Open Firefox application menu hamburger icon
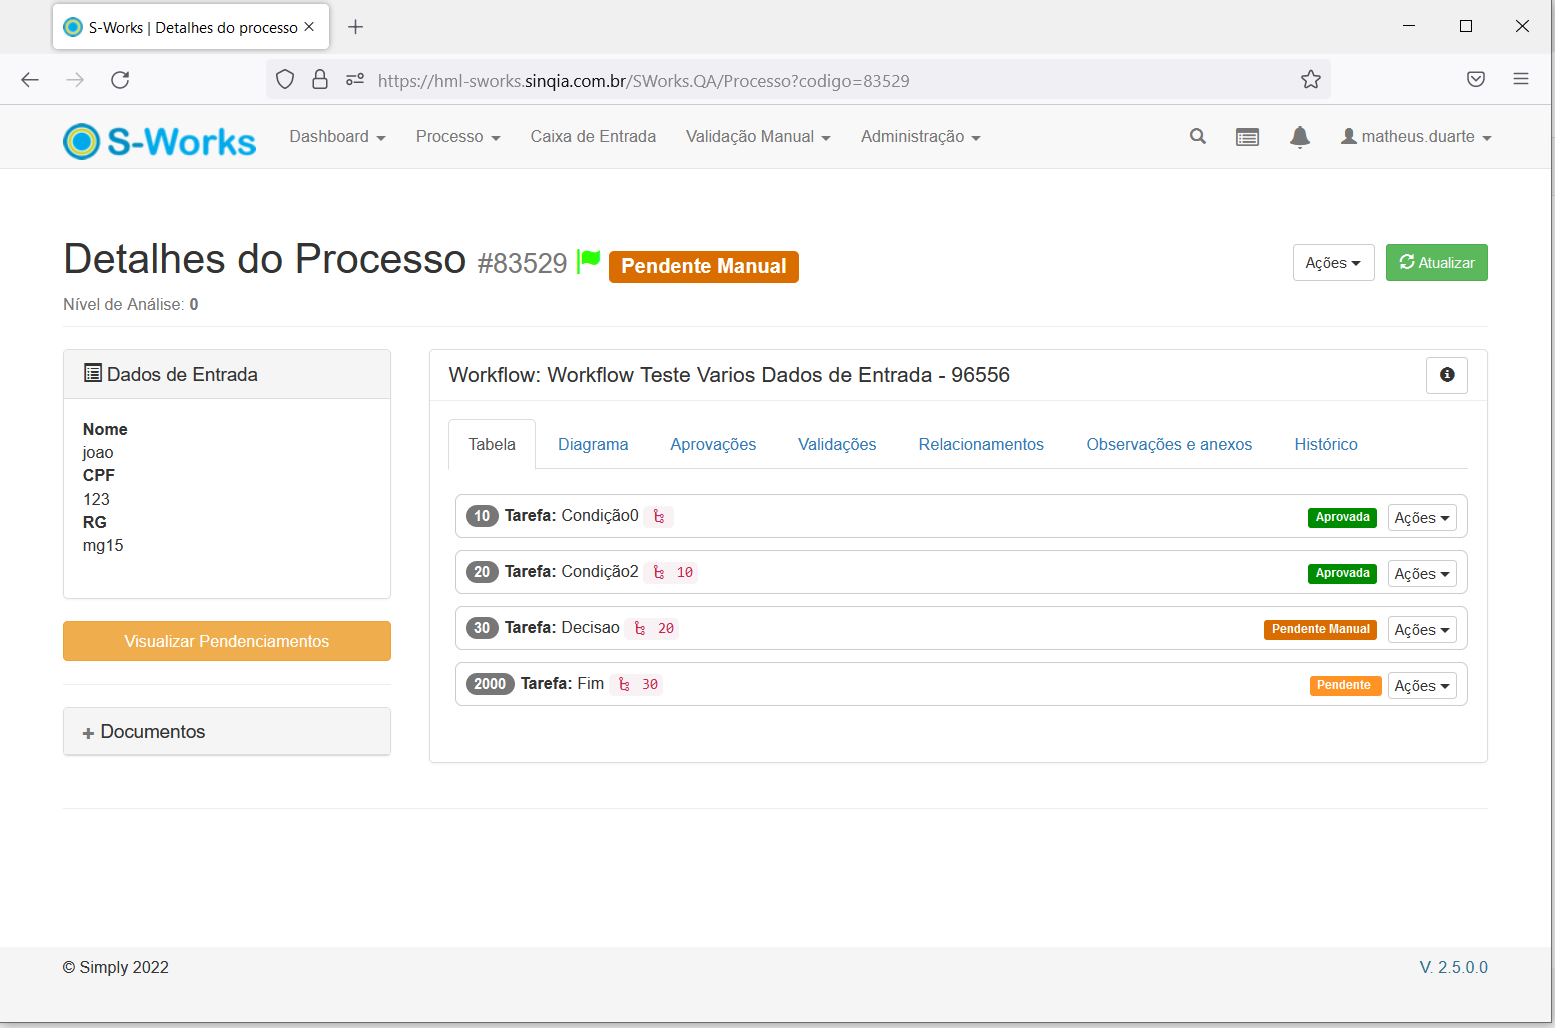The image size is (1555, 1028). click(x=1521, y=79)
